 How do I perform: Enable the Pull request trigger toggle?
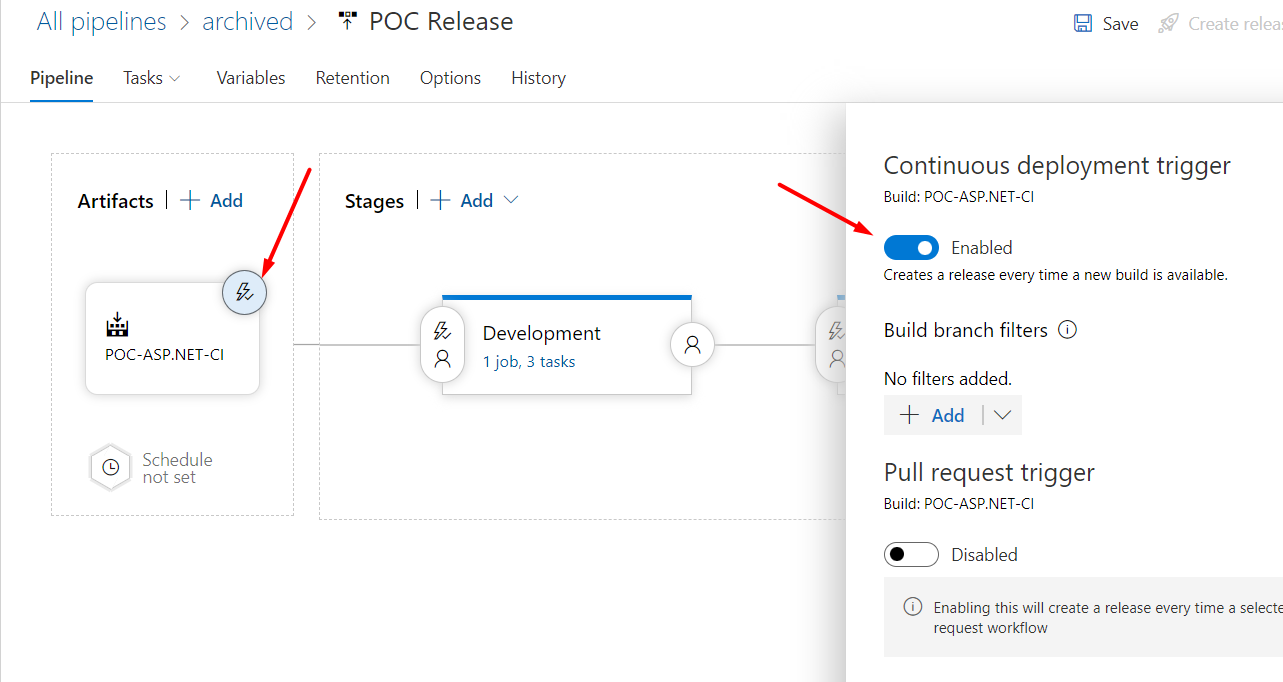[x=911, y=554]
